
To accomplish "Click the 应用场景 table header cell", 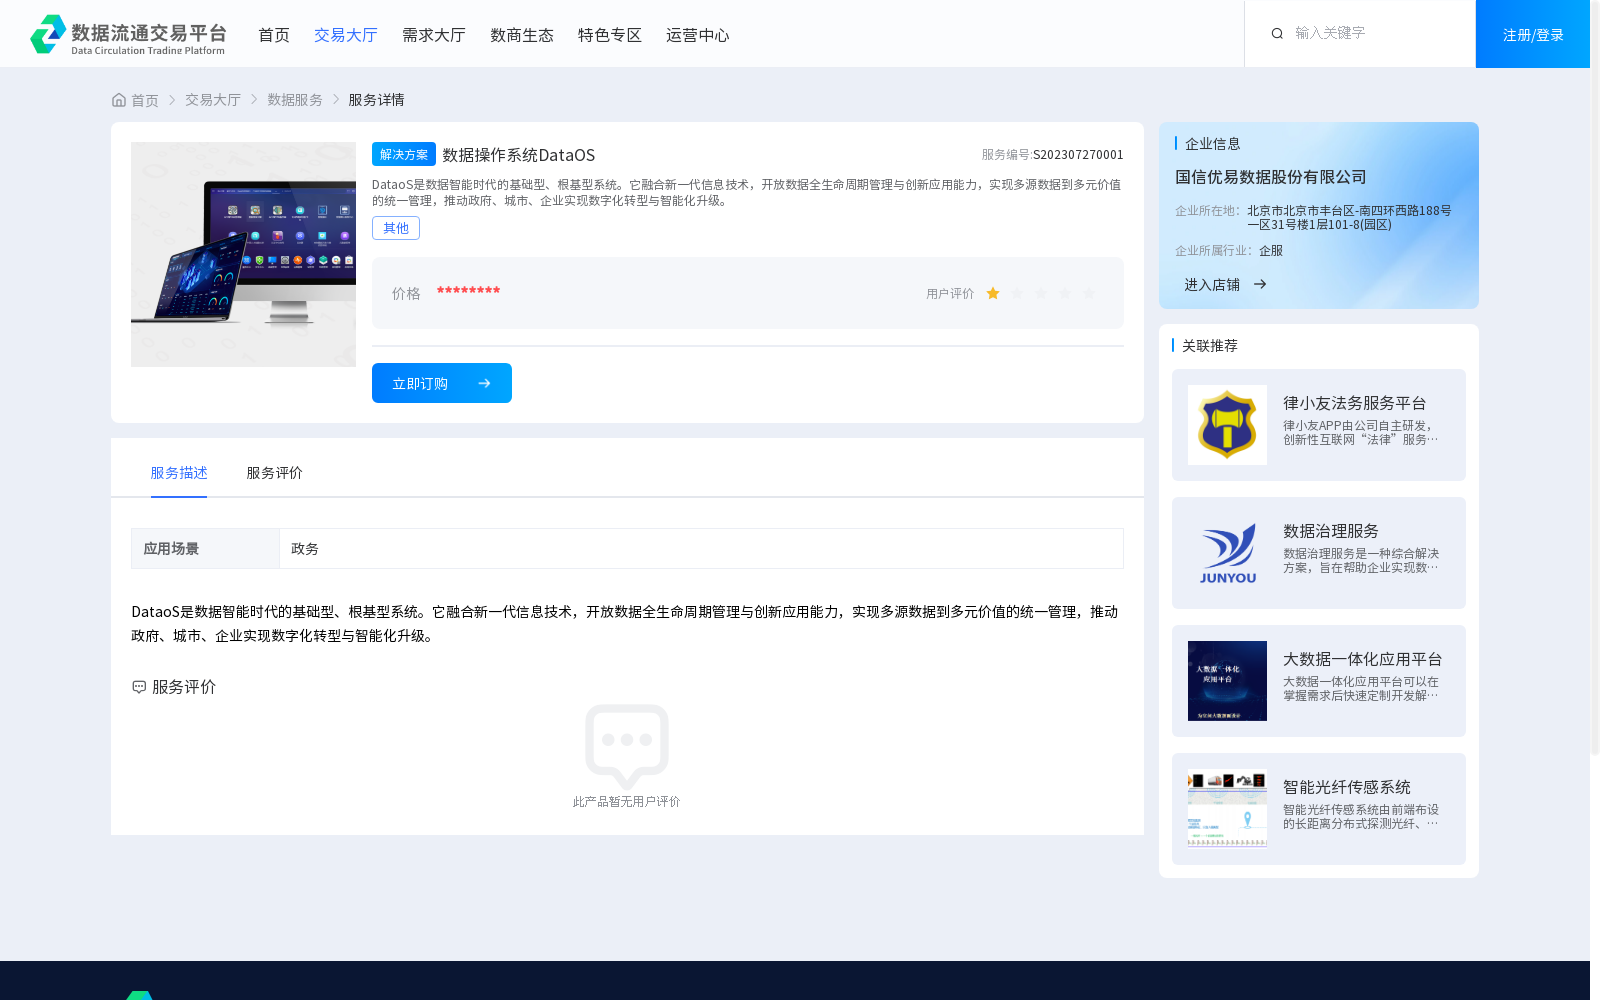I will point(205,549).
